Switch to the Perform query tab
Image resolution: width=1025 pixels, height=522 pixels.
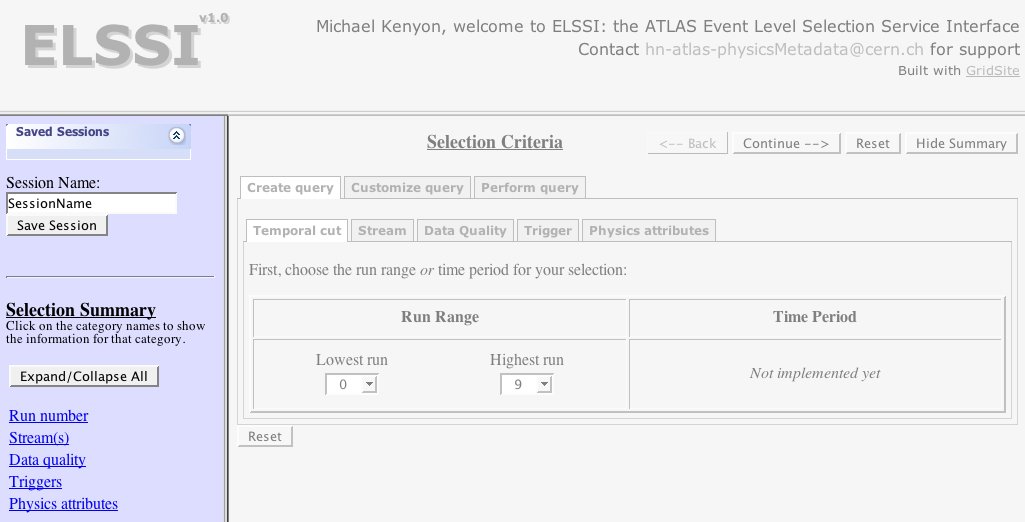(x=529, y=187)
